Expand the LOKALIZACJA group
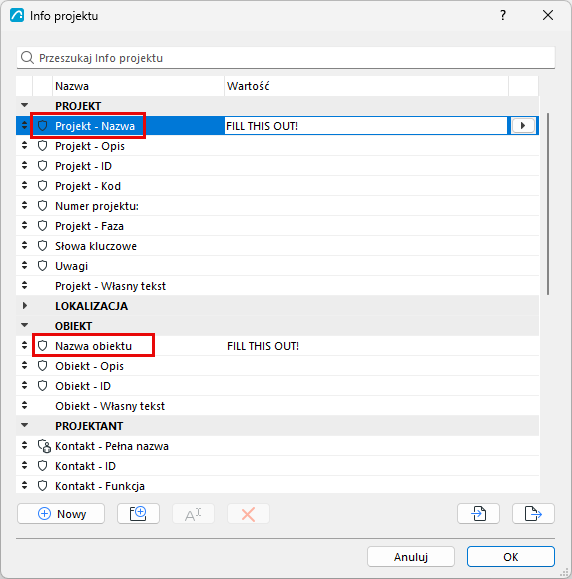Viewport: 572px width, 579px height. (x=24, y=305)
